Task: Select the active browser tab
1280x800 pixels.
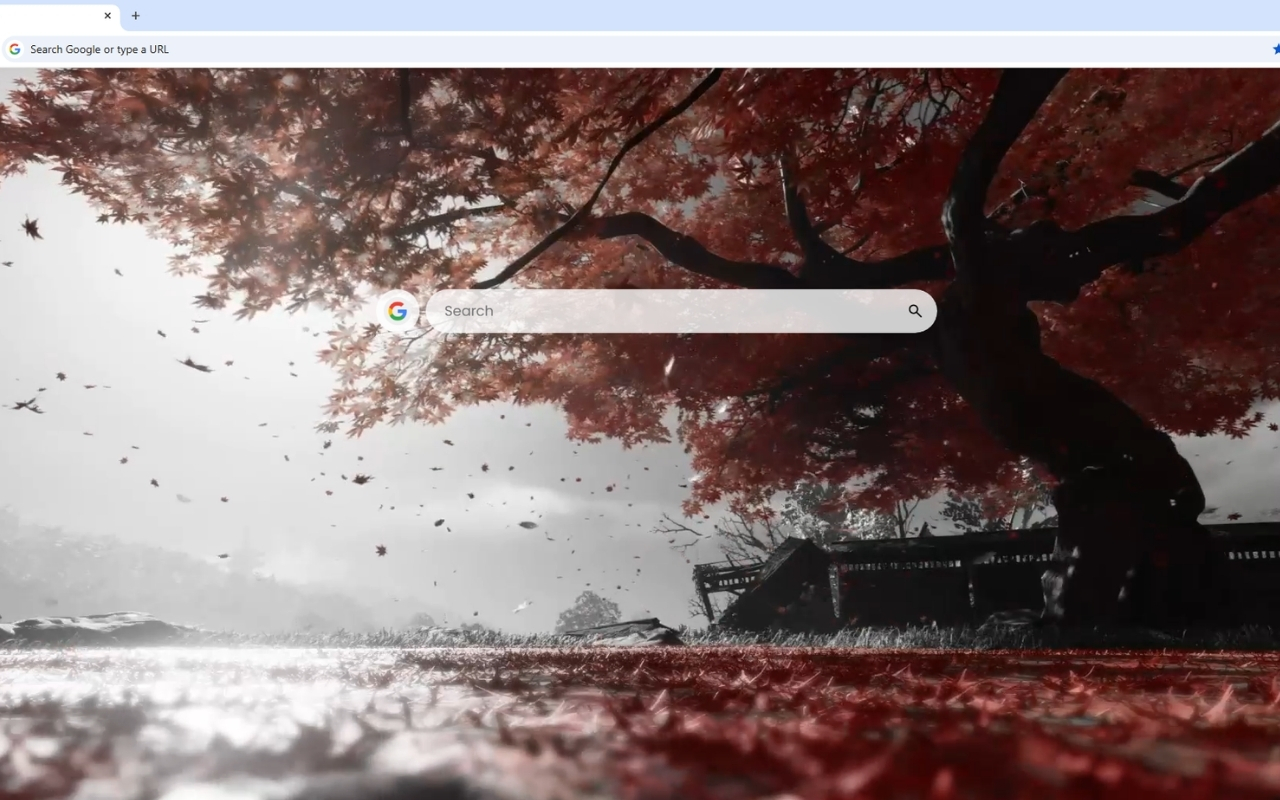Action: coord(60,16)
